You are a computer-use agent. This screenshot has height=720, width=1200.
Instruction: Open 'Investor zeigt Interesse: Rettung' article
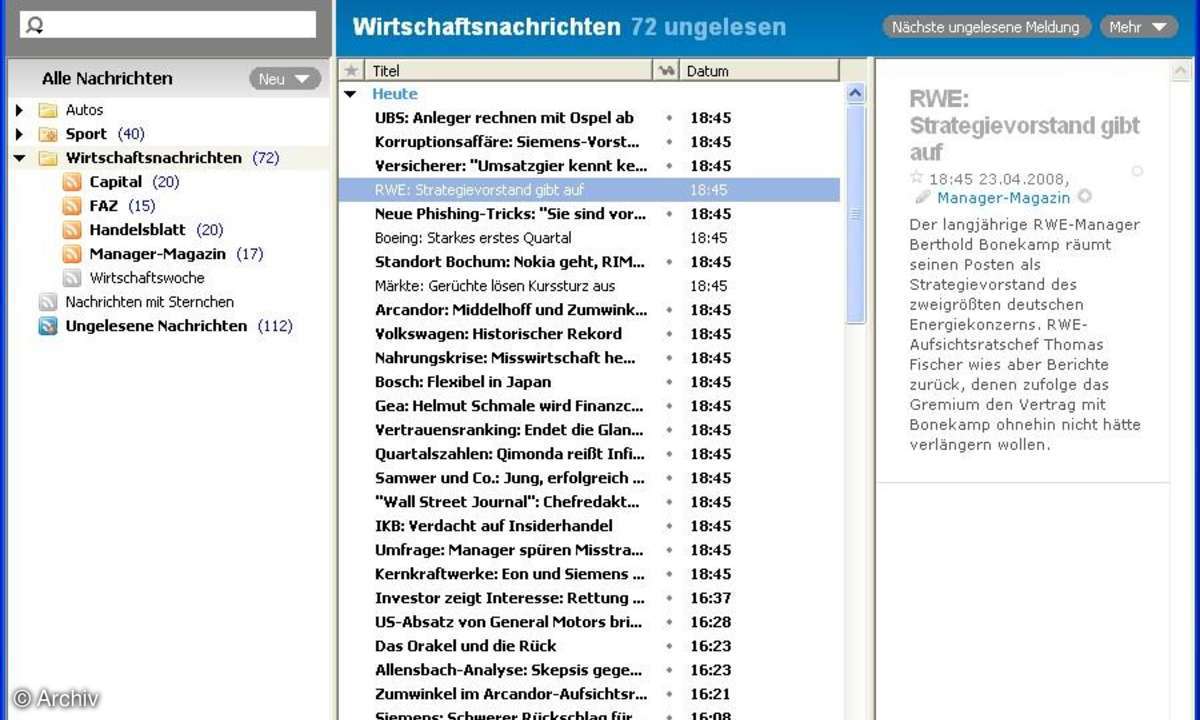coord(509,598)
